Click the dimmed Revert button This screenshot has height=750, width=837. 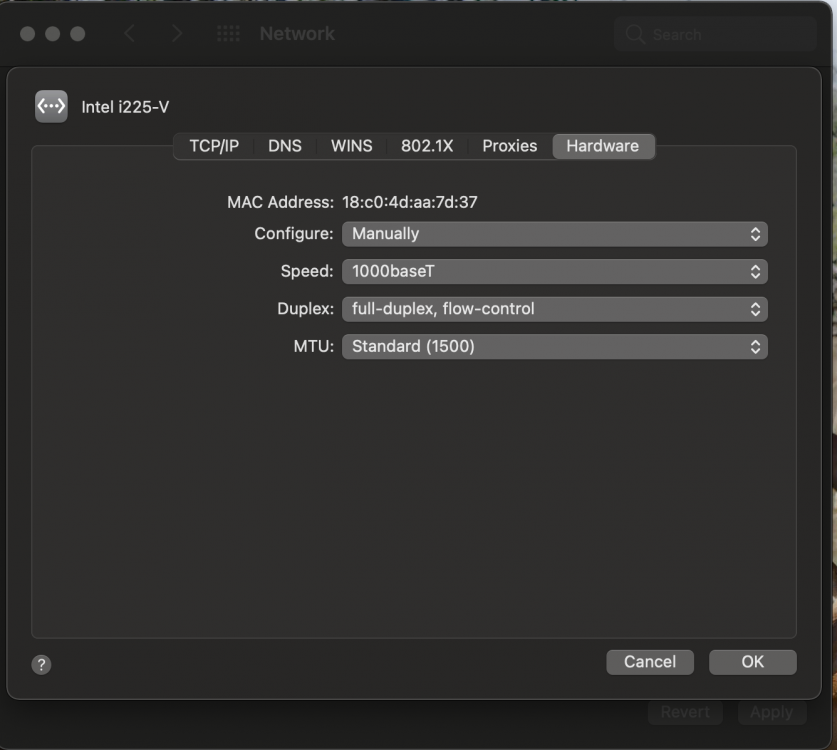pyautogui.click(x=685, y=712)
